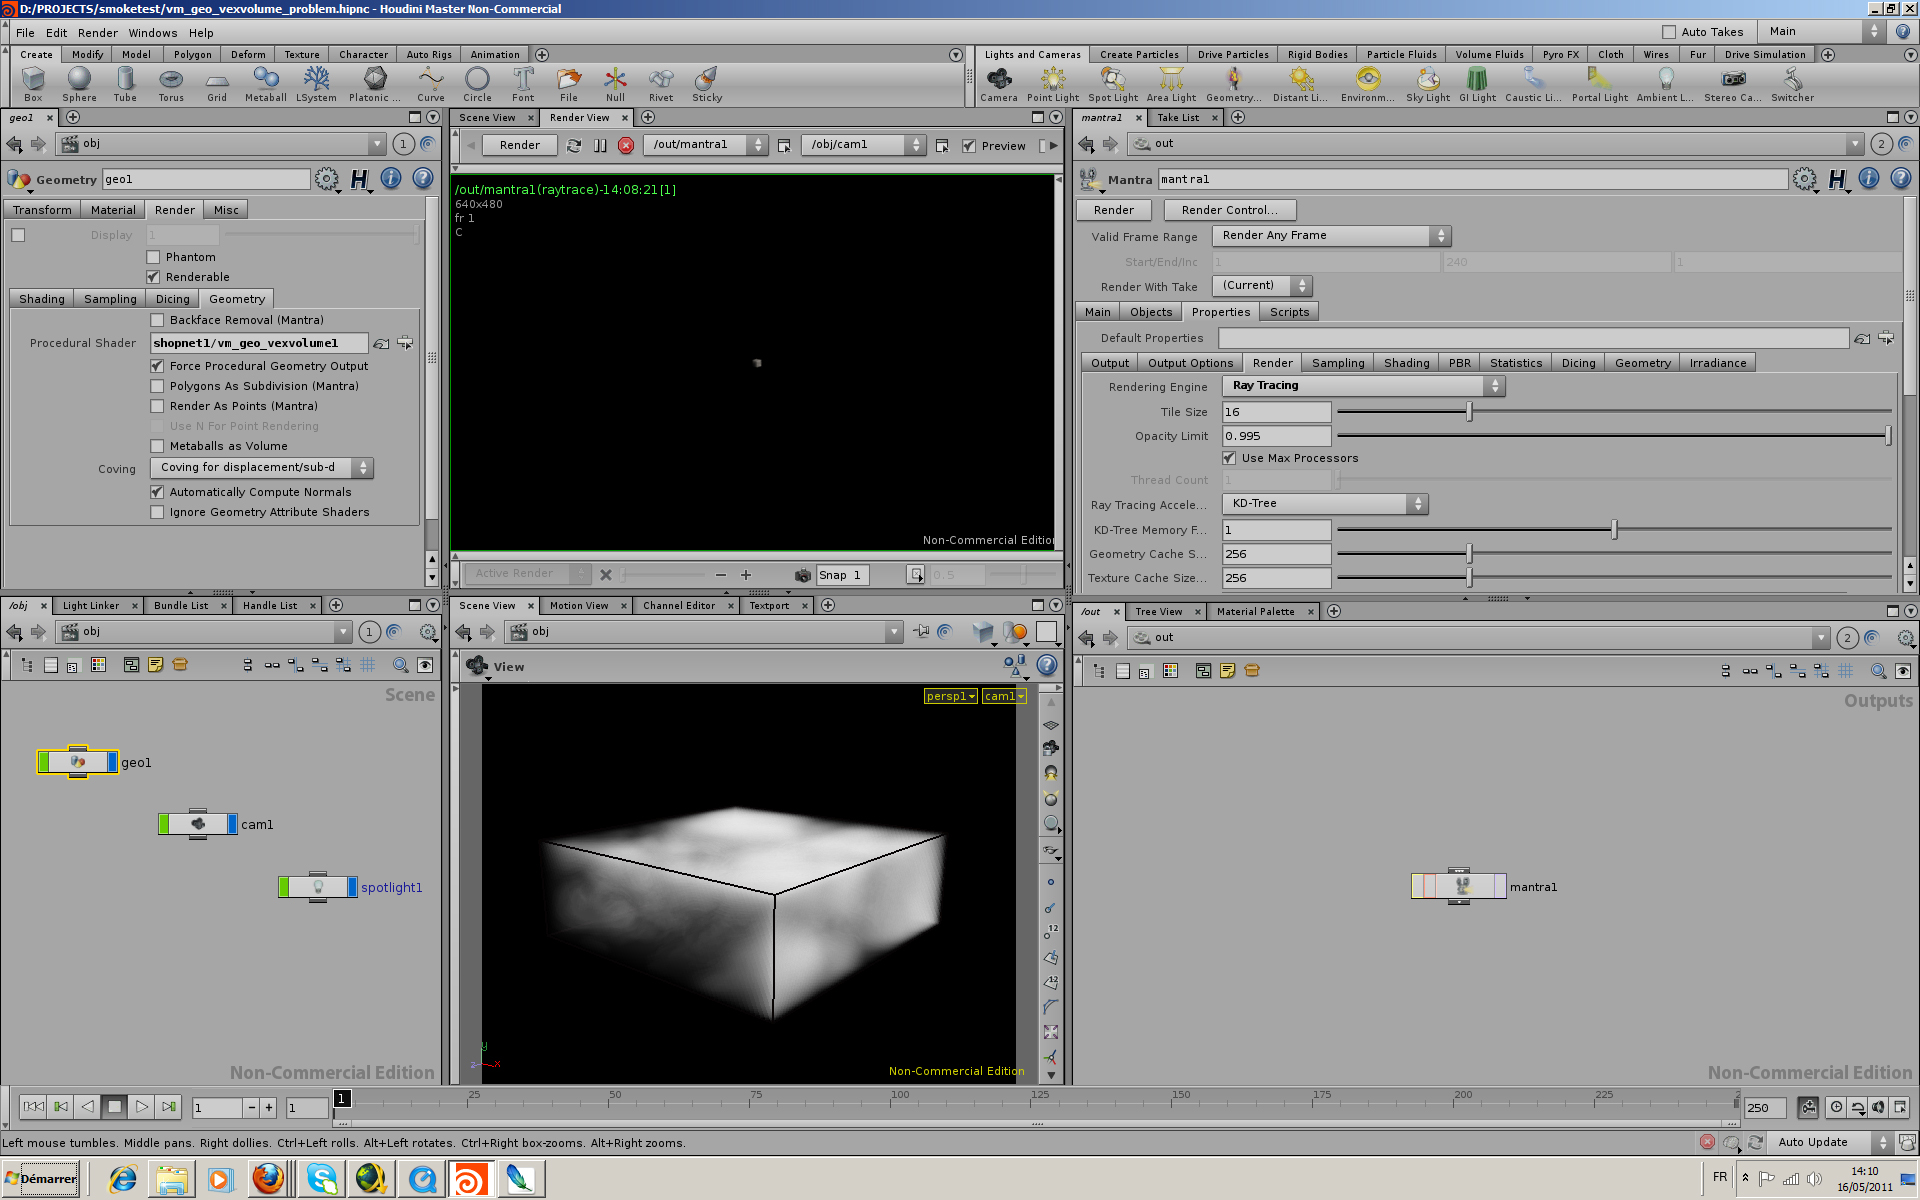The width and height of the screenshot is (1920, 1200).
Task: Select the File shelf tool
Action: pyautogui.click(x=568, y=84)
